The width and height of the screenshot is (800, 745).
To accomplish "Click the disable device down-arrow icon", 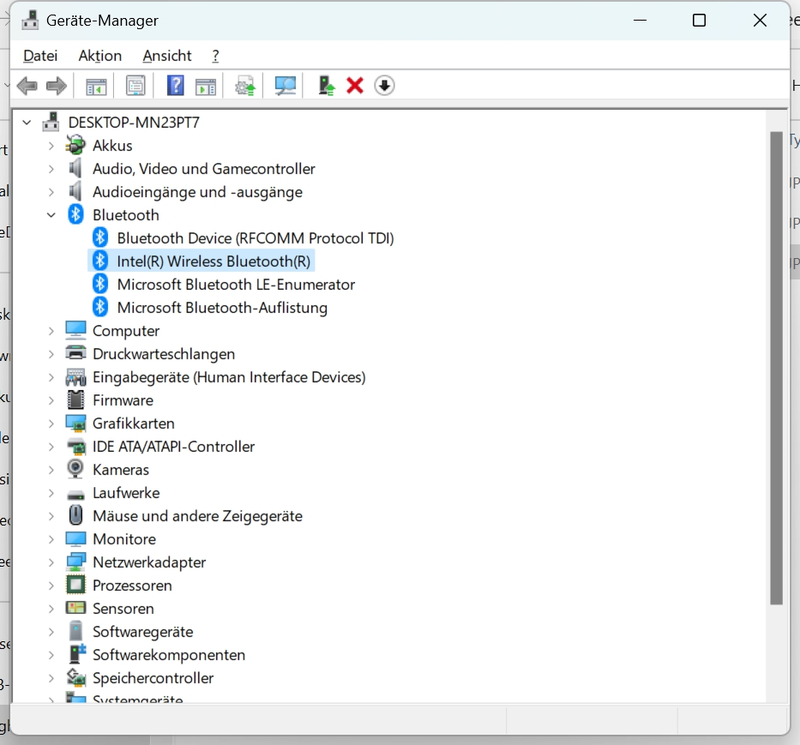I will 384,86.
